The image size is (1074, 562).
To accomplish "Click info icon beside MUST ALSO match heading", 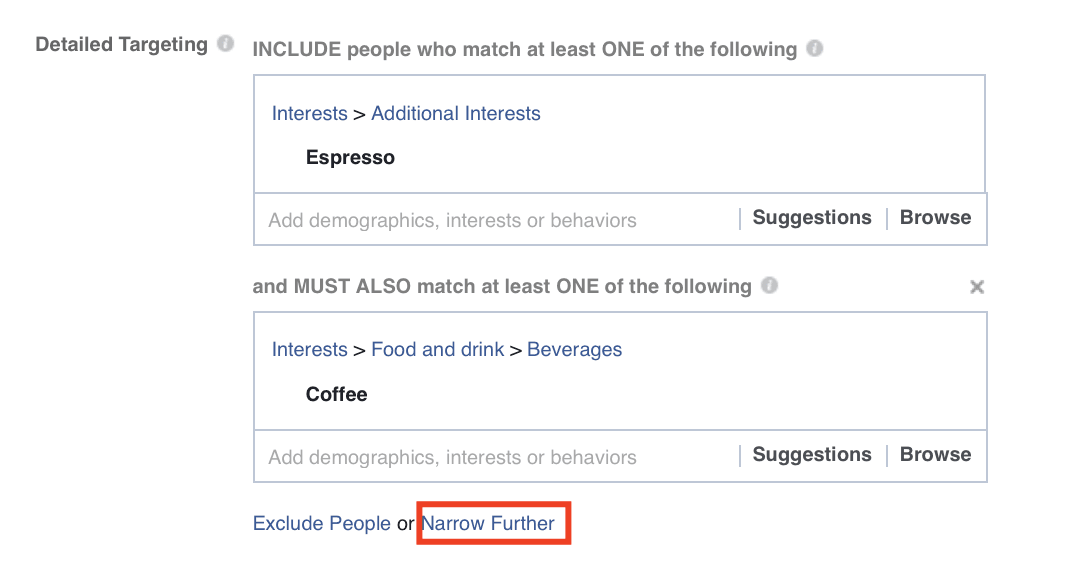I will click(769, 285).
